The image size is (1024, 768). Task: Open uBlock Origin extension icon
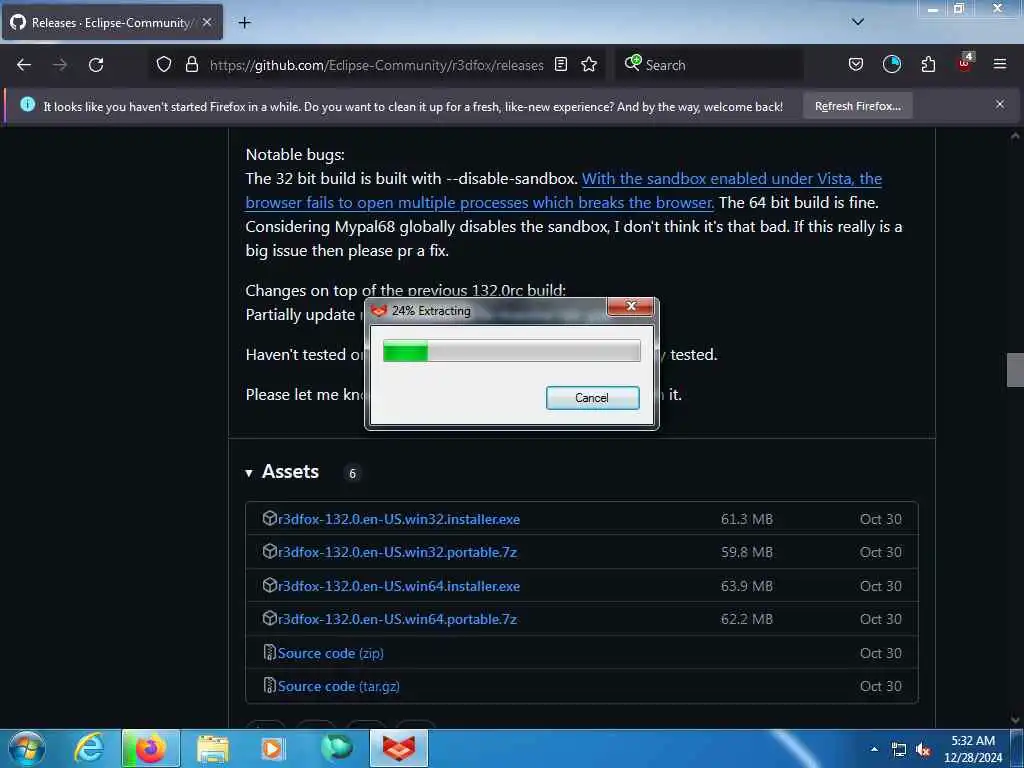(965, 63)
